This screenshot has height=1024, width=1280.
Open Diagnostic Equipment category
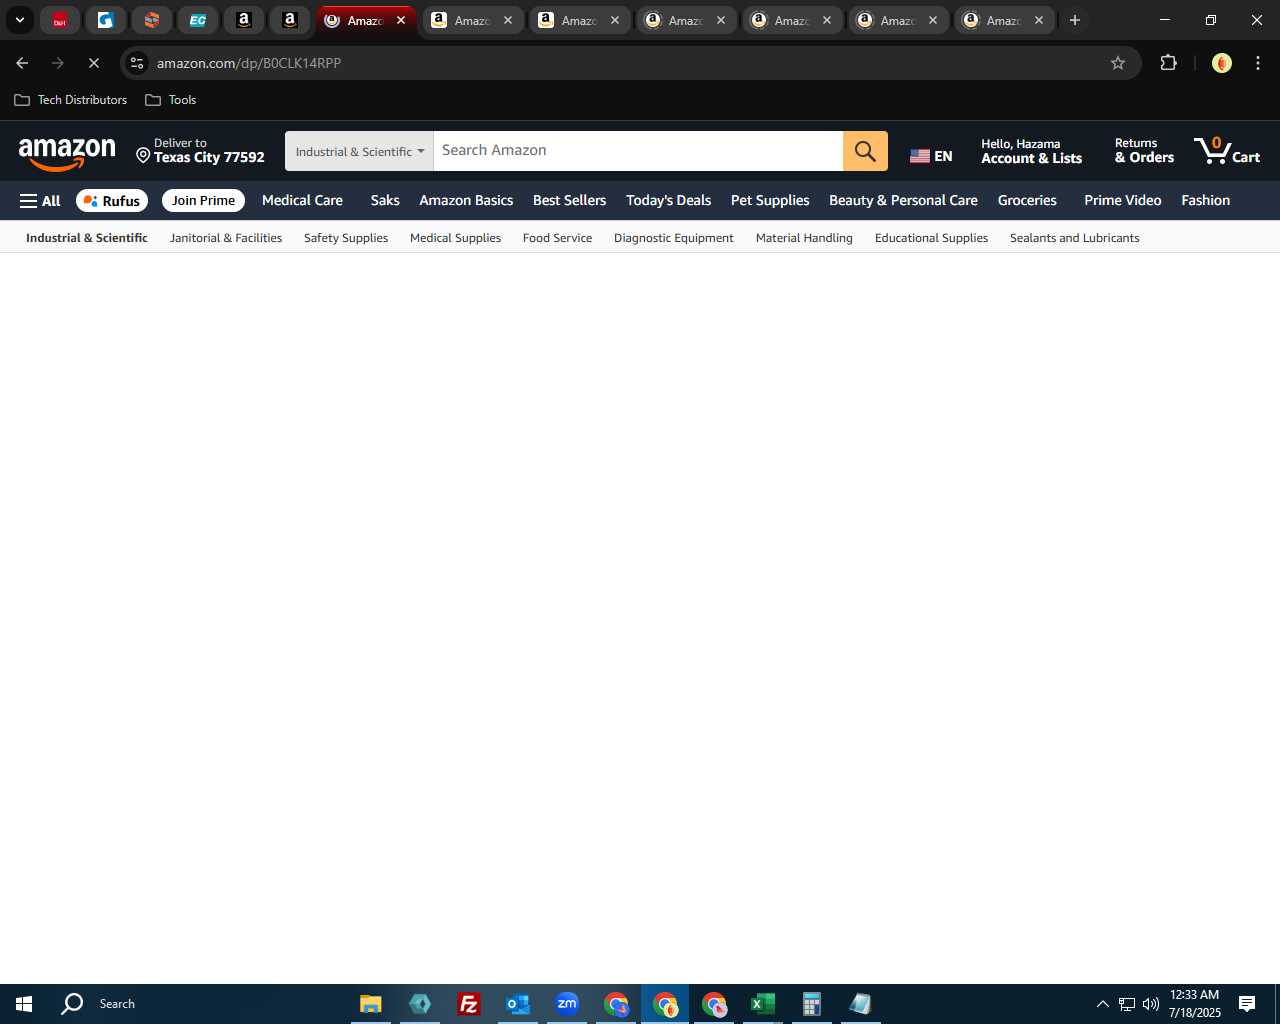click(x=673, y=238)
